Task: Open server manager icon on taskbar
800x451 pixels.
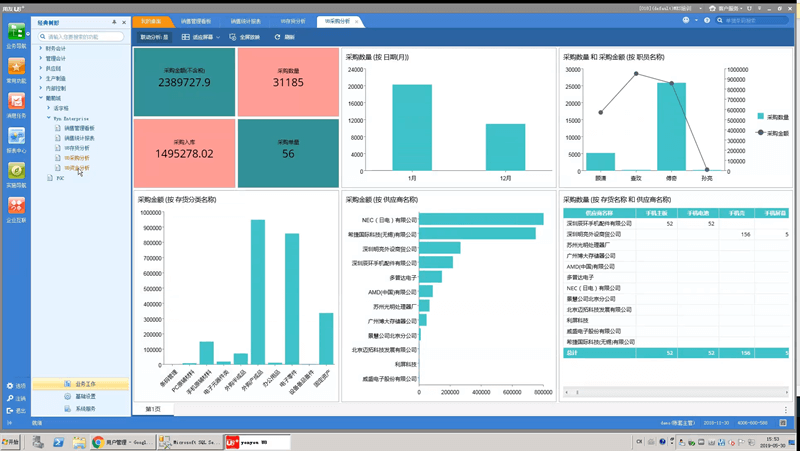Action: click(38, 442)
